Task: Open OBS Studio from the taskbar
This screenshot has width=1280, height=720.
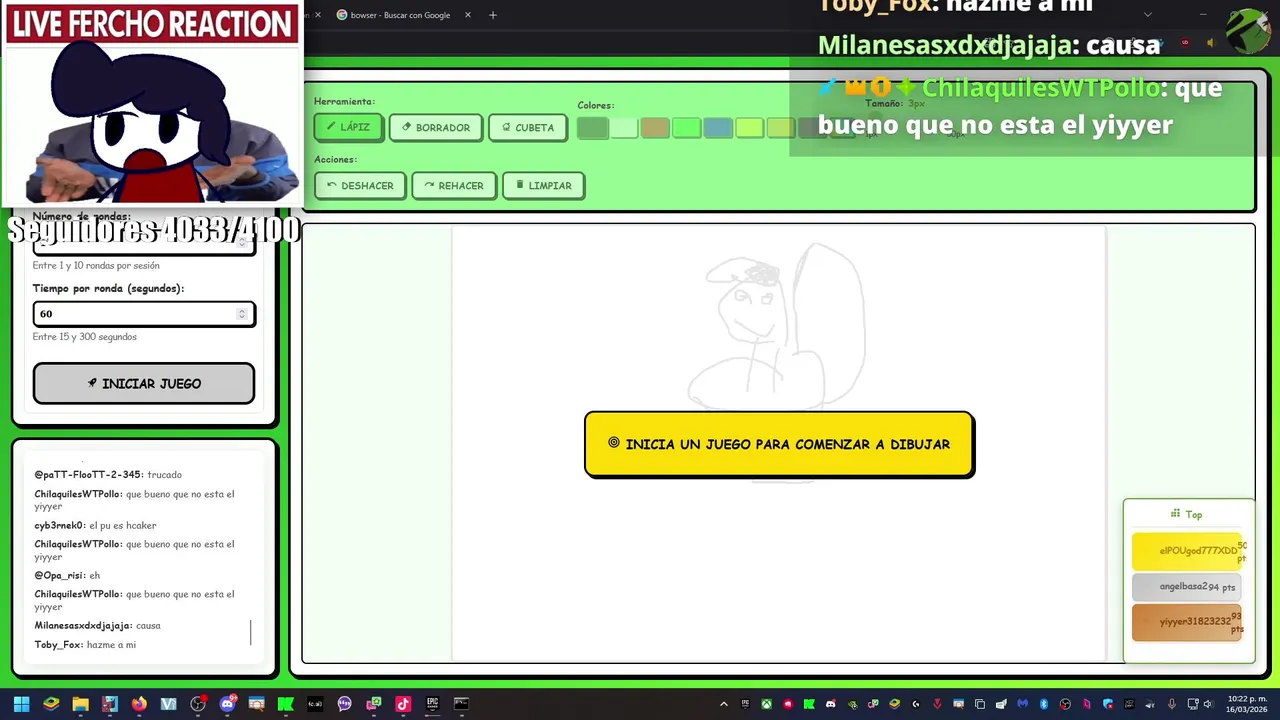Action: tap(198, 704)
